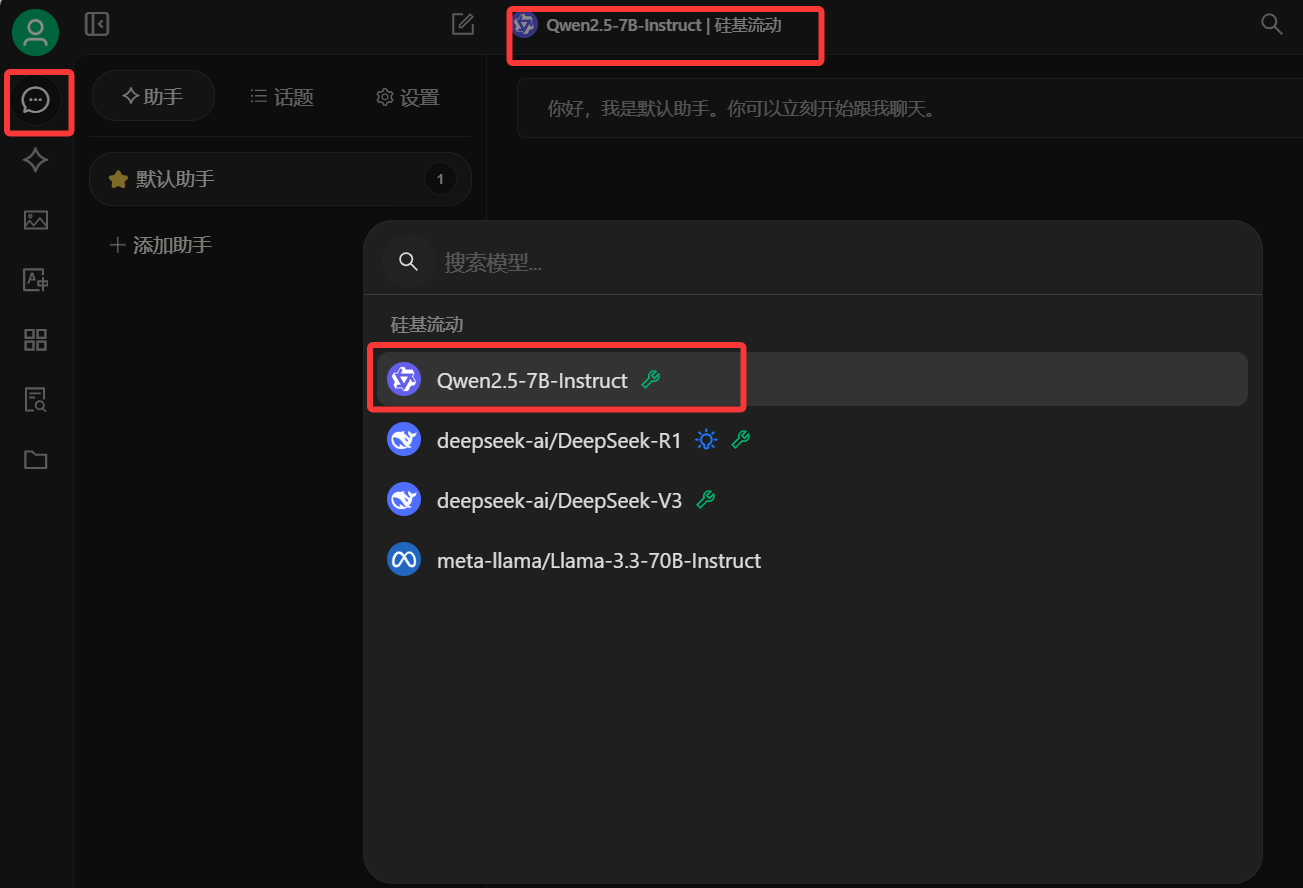1303x888 pixels.
Task: Click the DeepSeek-R1 whale logo
Action: [404, 440]
